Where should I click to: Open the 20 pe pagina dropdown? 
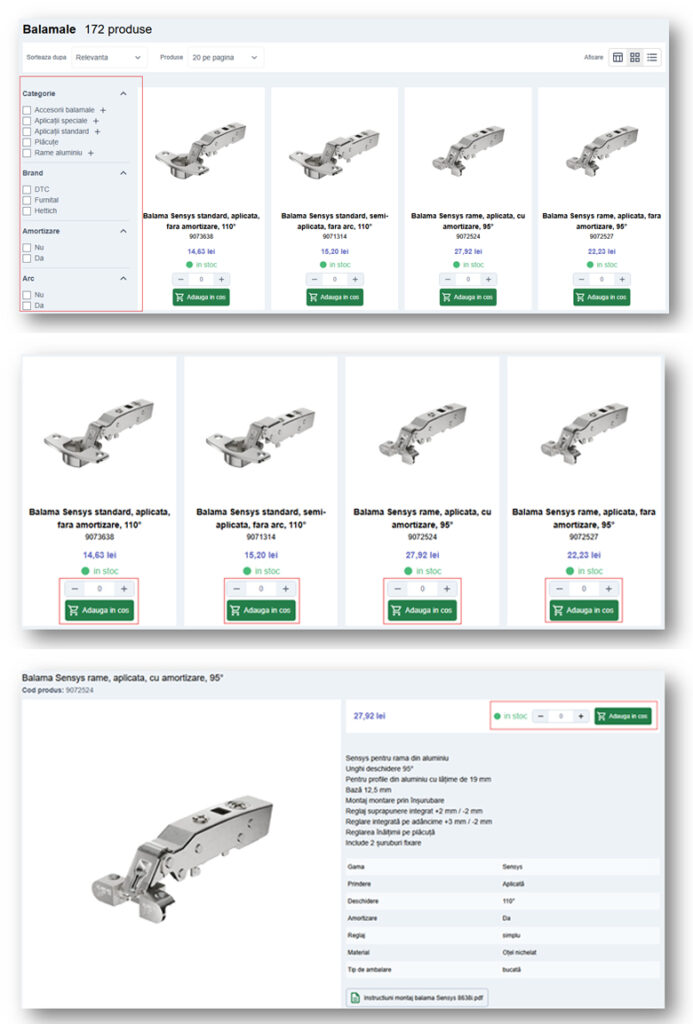tap(225, 57)
